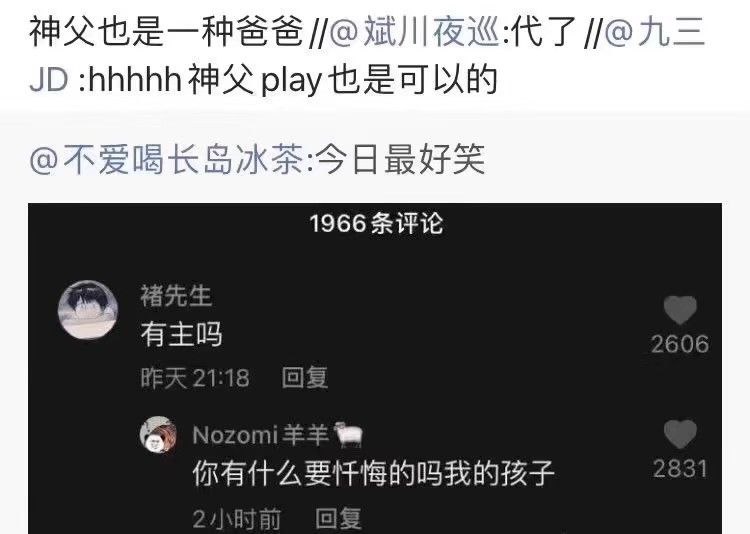Click the 2606 like count
This screenshot has height=534, width=750.
[x=680, y=344]
